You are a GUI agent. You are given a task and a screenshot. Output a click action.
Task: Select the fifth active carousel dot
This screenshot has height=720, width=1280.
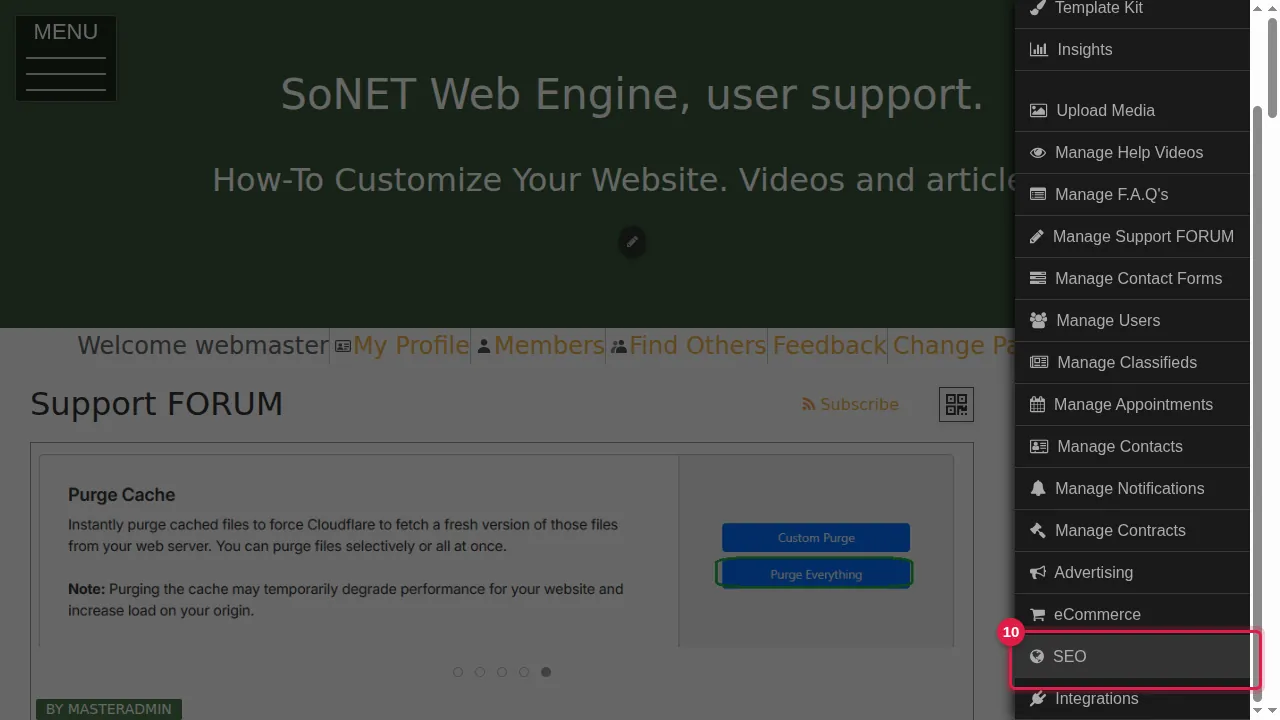point(546,672)
